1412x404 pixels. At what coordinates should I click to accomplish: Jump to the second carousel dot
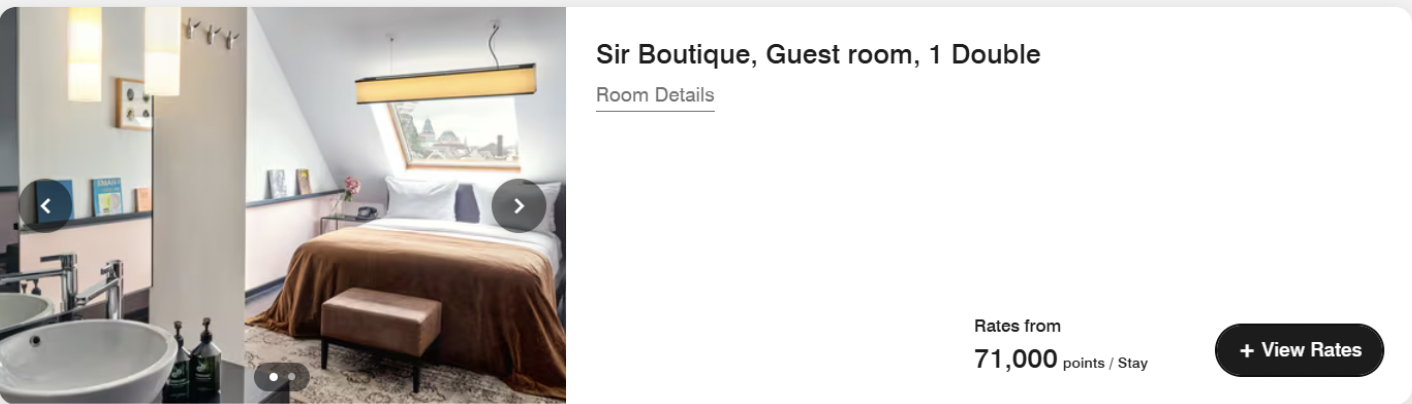point(292,377)
